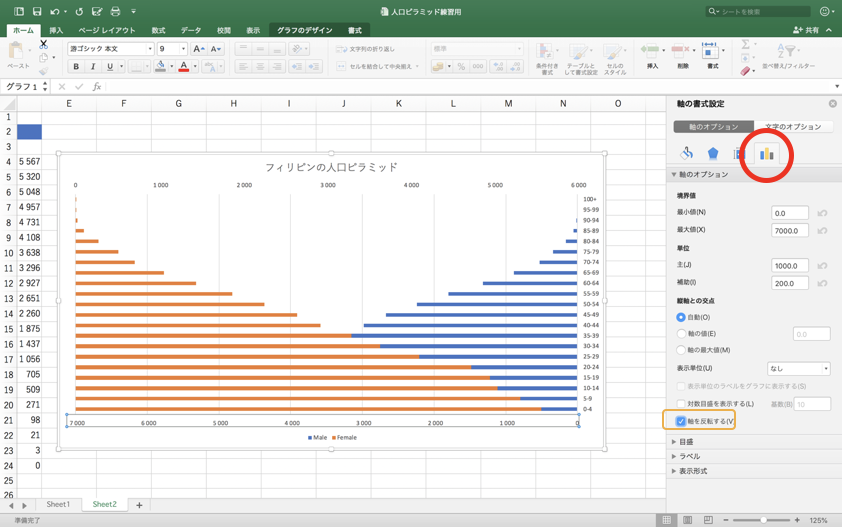This screenshot has height=527, width=842.
Task: Select 軸の最大値(M) radio button
Action: click(681, 350)
